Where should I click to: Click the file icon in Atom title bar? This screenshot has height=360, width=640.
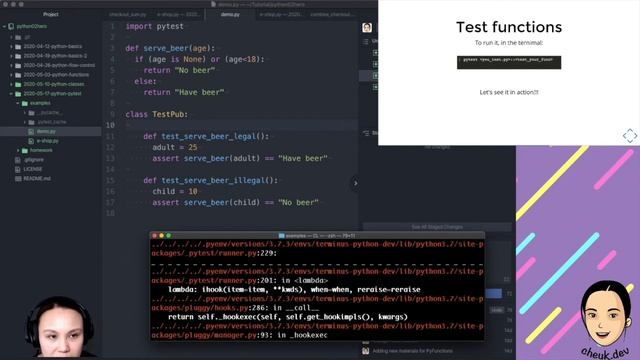click(x=213, y=4)
